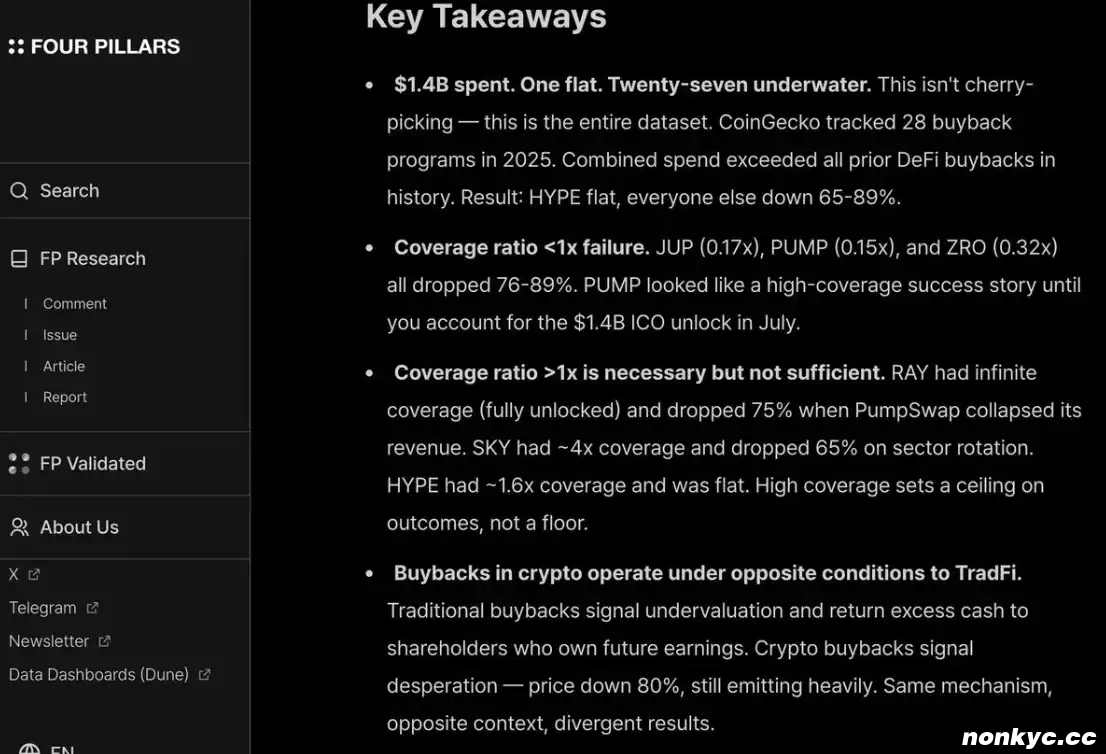Image resolution: width=1106 pixels, height=754 pixels.
Task: Click the FP Research book icon
Action: point(19,259)
